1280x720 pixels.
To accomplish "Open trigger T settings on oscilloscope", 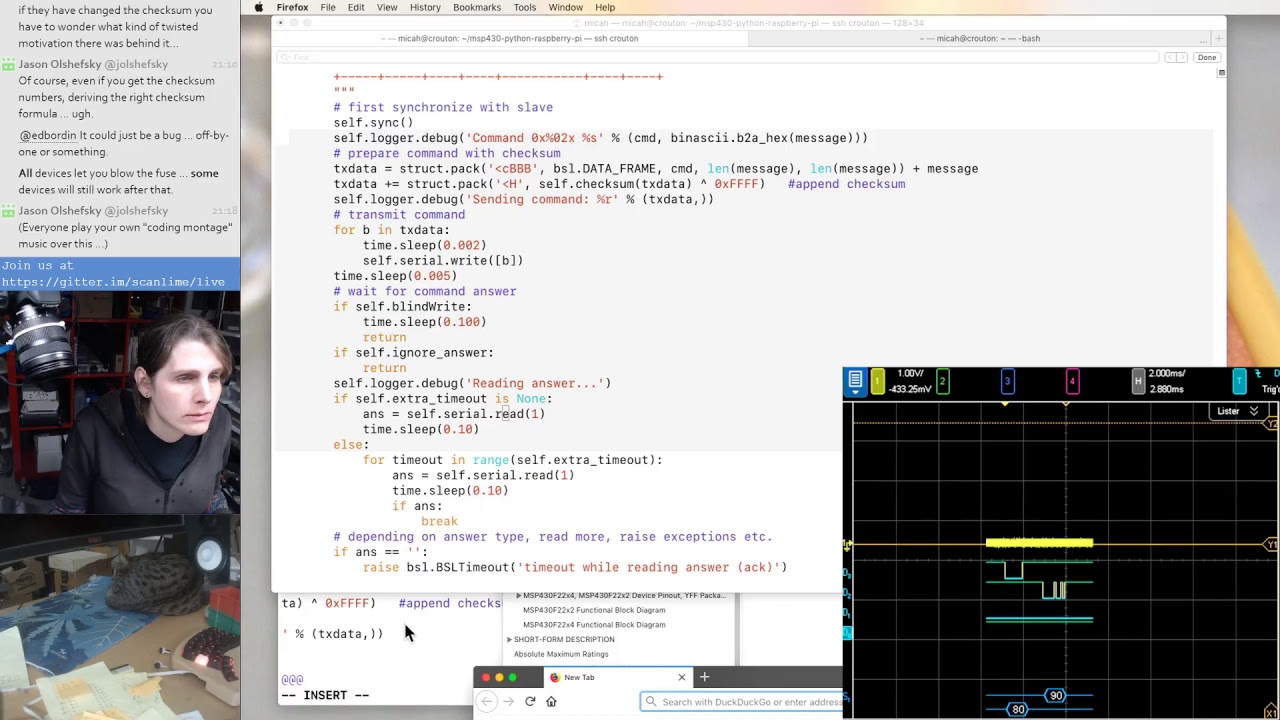I will point(1240,381).
